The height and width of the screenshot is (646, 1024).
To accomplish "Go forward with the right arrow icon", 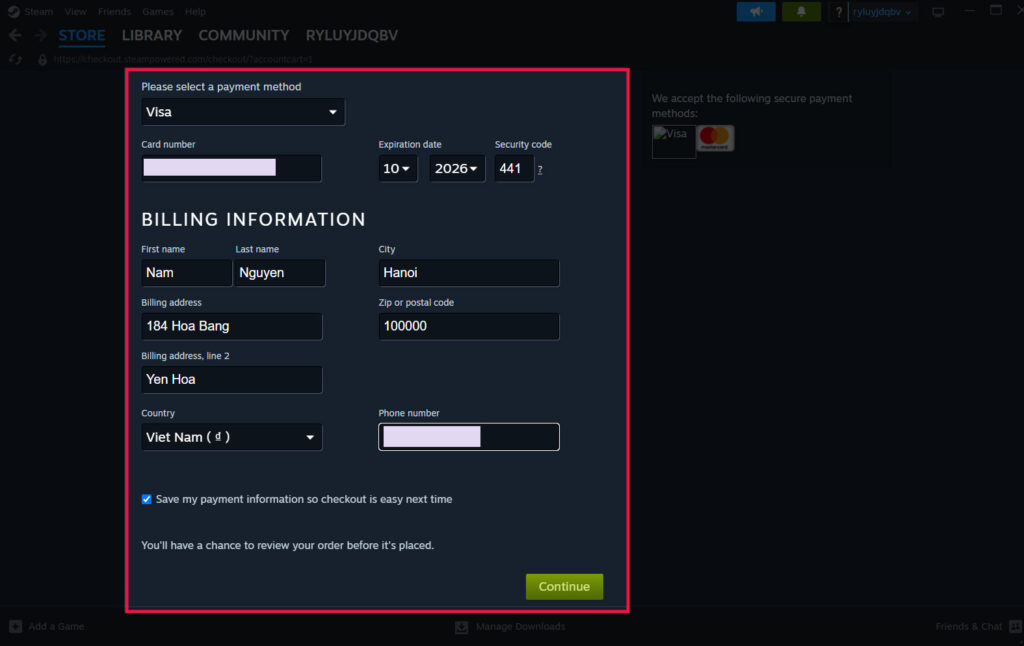I will (x=40, y=35).
